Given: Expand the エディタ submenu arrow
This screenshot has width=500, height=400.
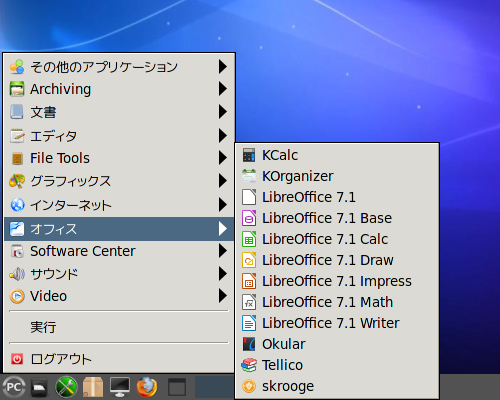Looking at the screenshot, I should click(x=223, y=136).
